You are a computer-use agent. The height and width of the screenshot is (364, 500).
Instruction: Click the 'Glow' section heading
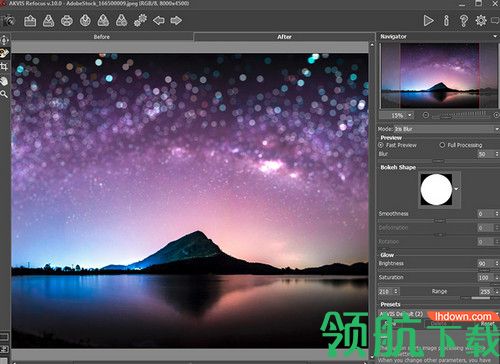point(387,255)
